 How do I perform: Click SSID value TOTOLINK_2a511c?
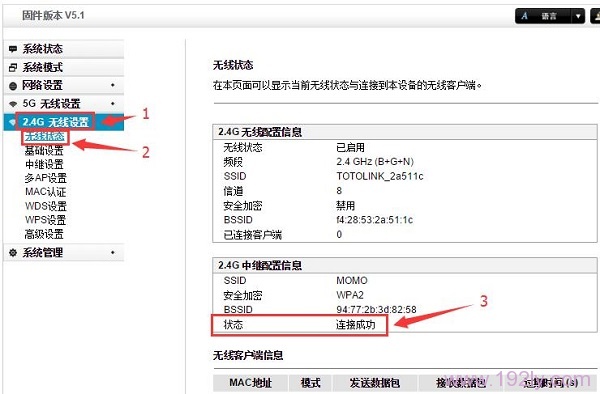tap(380, 176)
